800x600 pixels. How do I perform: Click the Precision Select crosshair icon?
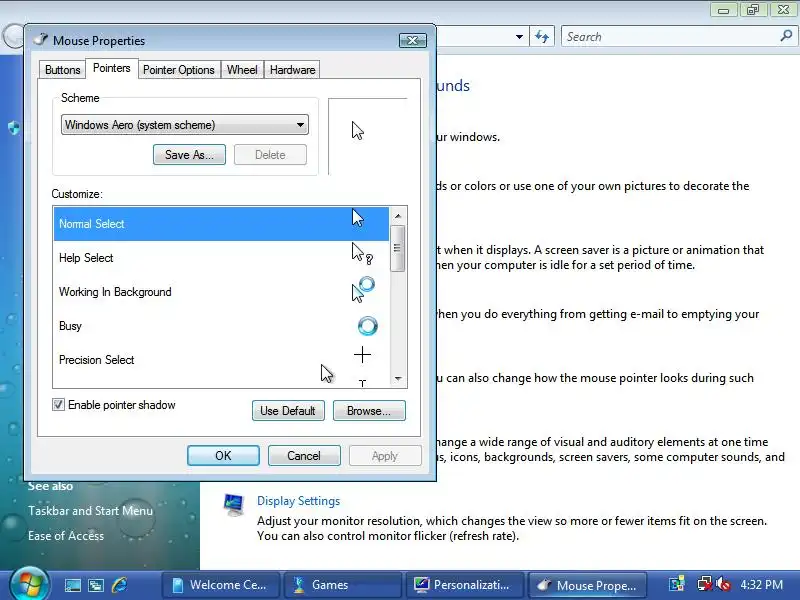362,355
